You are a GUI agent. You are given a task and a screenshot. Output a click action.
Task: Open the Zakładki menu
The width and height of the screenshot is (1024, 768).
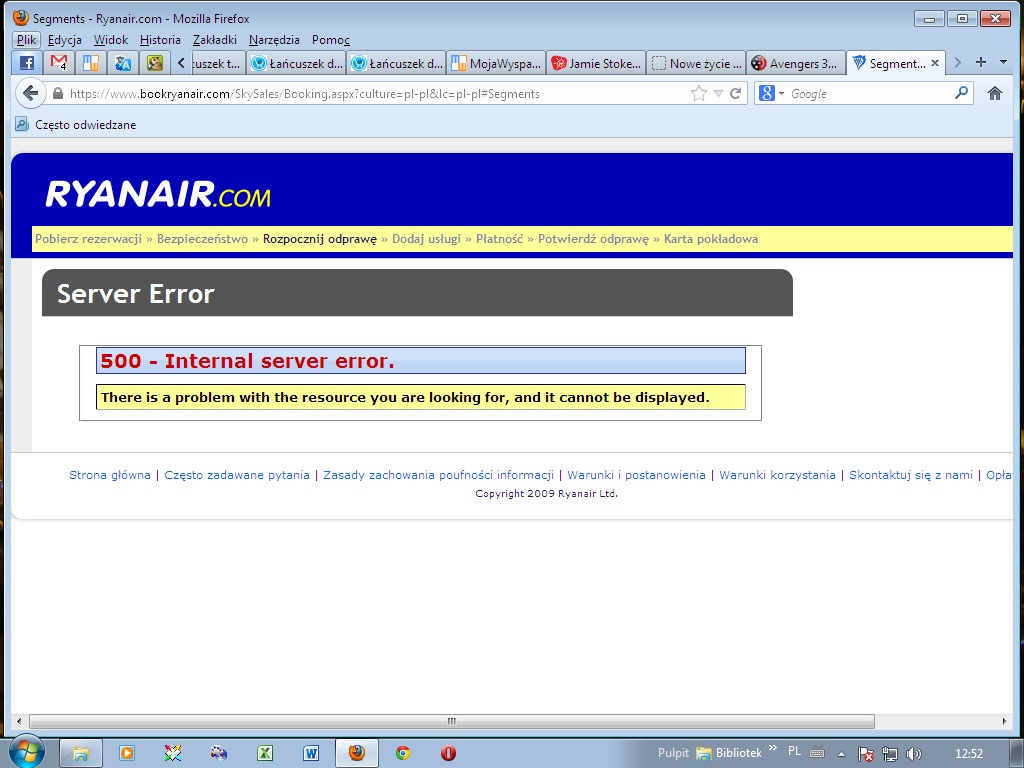(215, 40)
